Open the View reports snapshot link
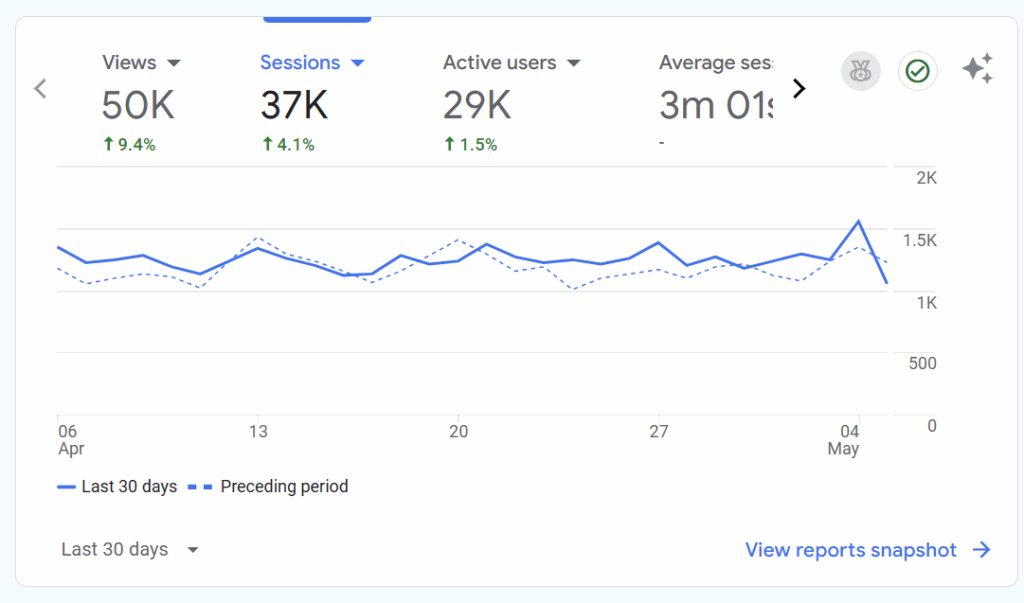Viewport: 1024px width, 603px height. pyautogui.click(x=851, y=550)
